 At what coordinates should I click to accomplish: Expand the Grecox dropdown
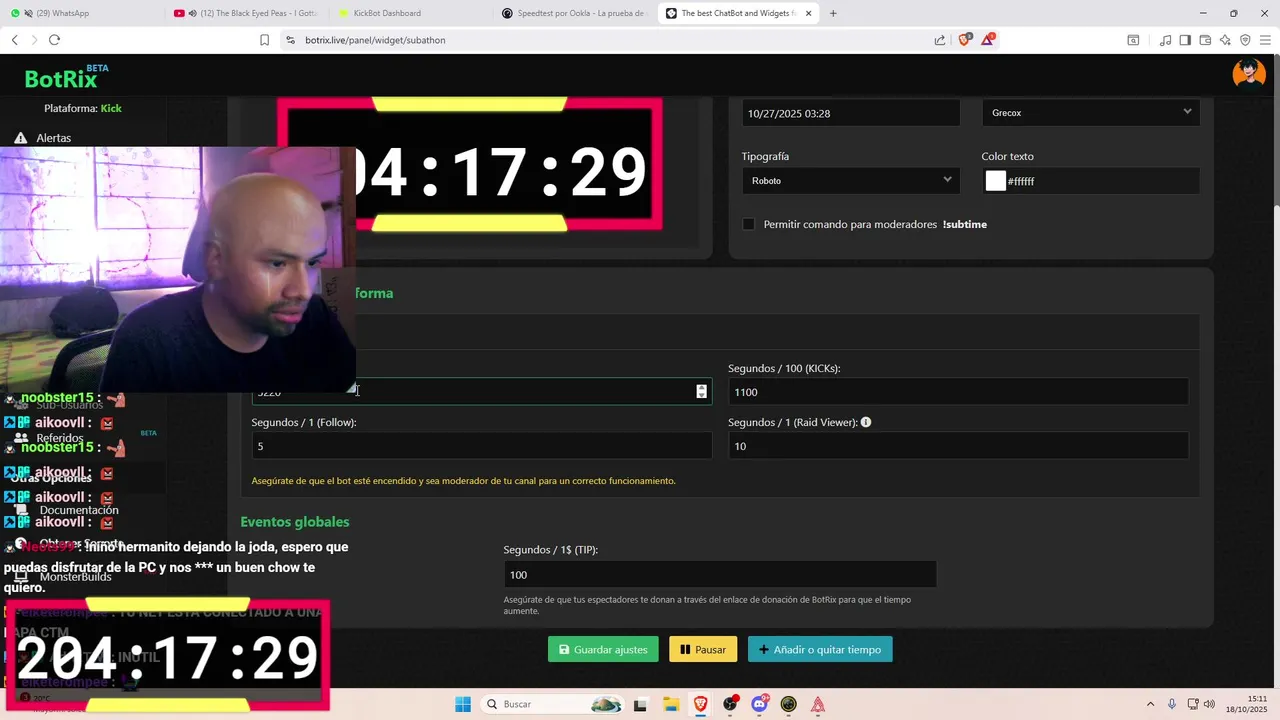coord(1091,113)
